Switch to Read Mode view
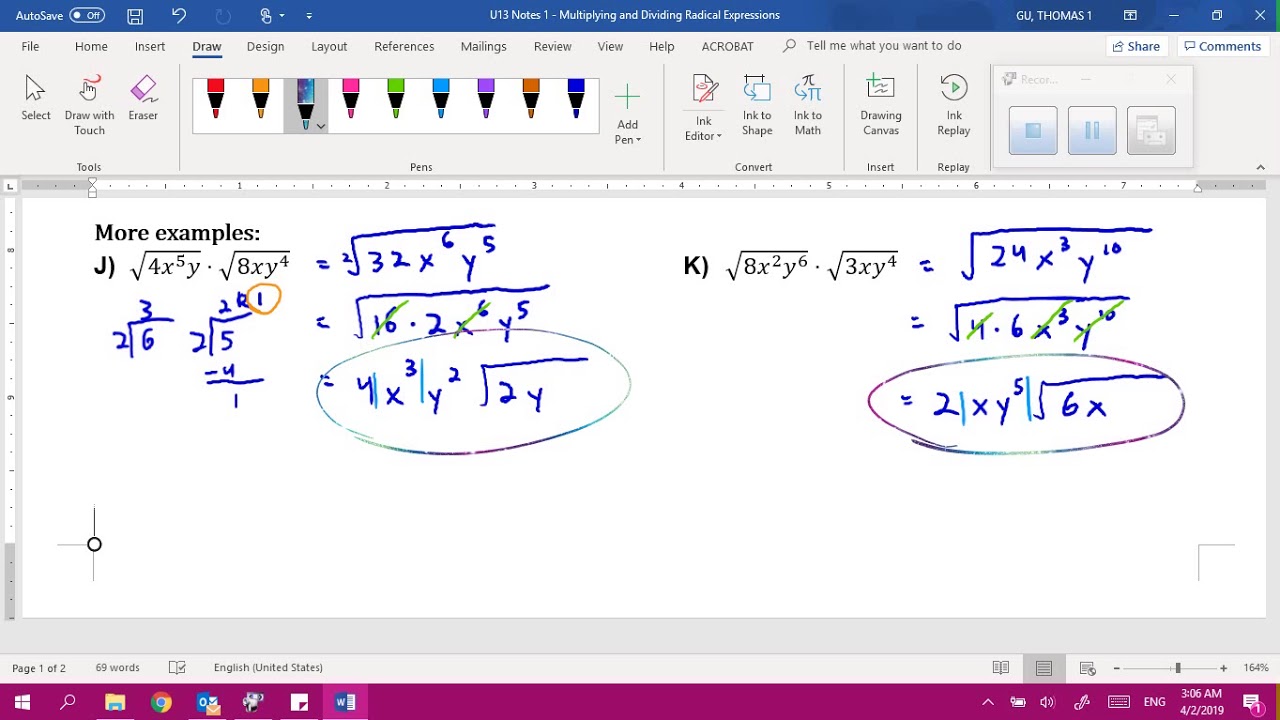The width and height of the screenshot is (1280, 720). point(1001,668)
